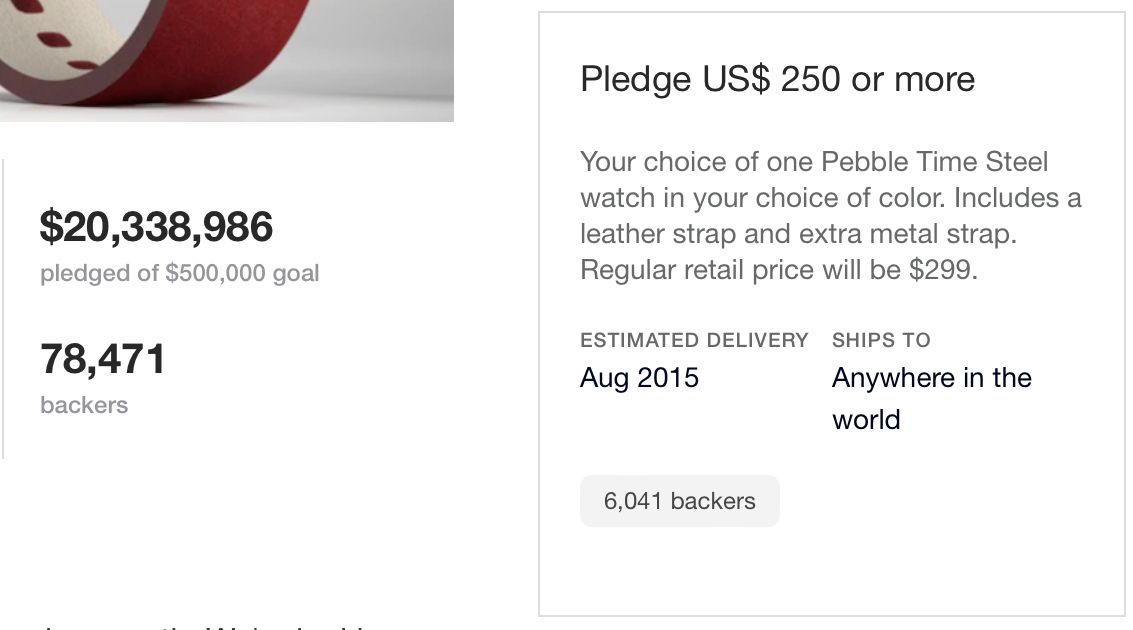
Task: Click "Your choice of one Pebble Time Steel" line
Action: [814, 162]
